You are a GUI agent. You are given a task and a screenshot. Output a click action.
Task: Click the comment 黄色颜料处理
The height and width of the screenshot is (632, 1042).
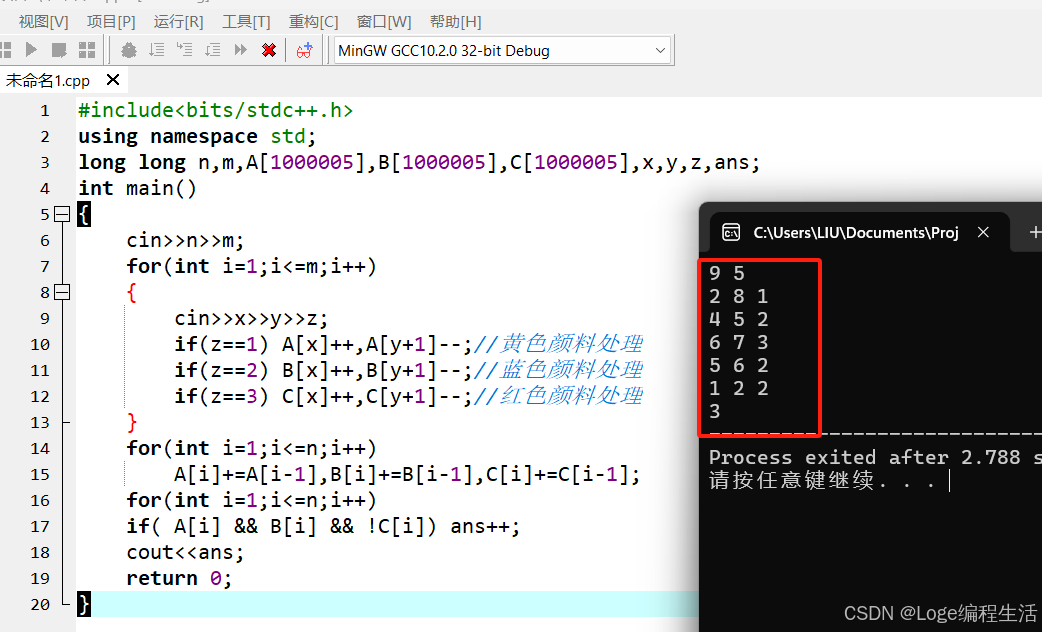pos(558,344)
